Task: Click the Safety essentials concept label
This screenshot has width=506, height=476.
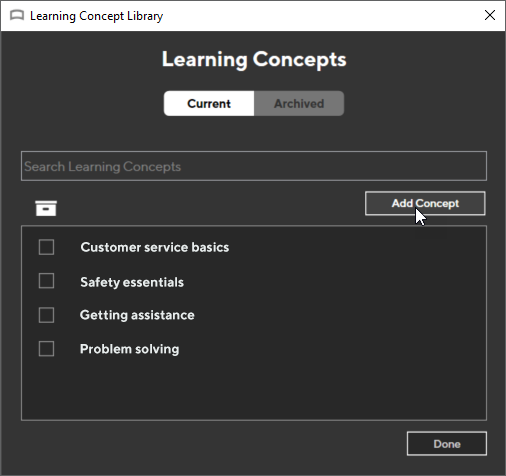Action: pos(132,282)
